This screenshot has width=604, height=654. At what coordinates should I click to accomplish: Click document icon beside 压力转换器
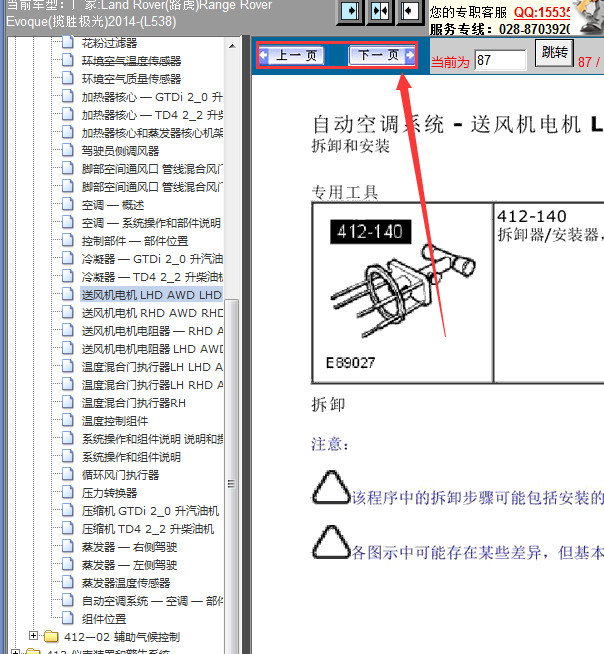(68, 492)
